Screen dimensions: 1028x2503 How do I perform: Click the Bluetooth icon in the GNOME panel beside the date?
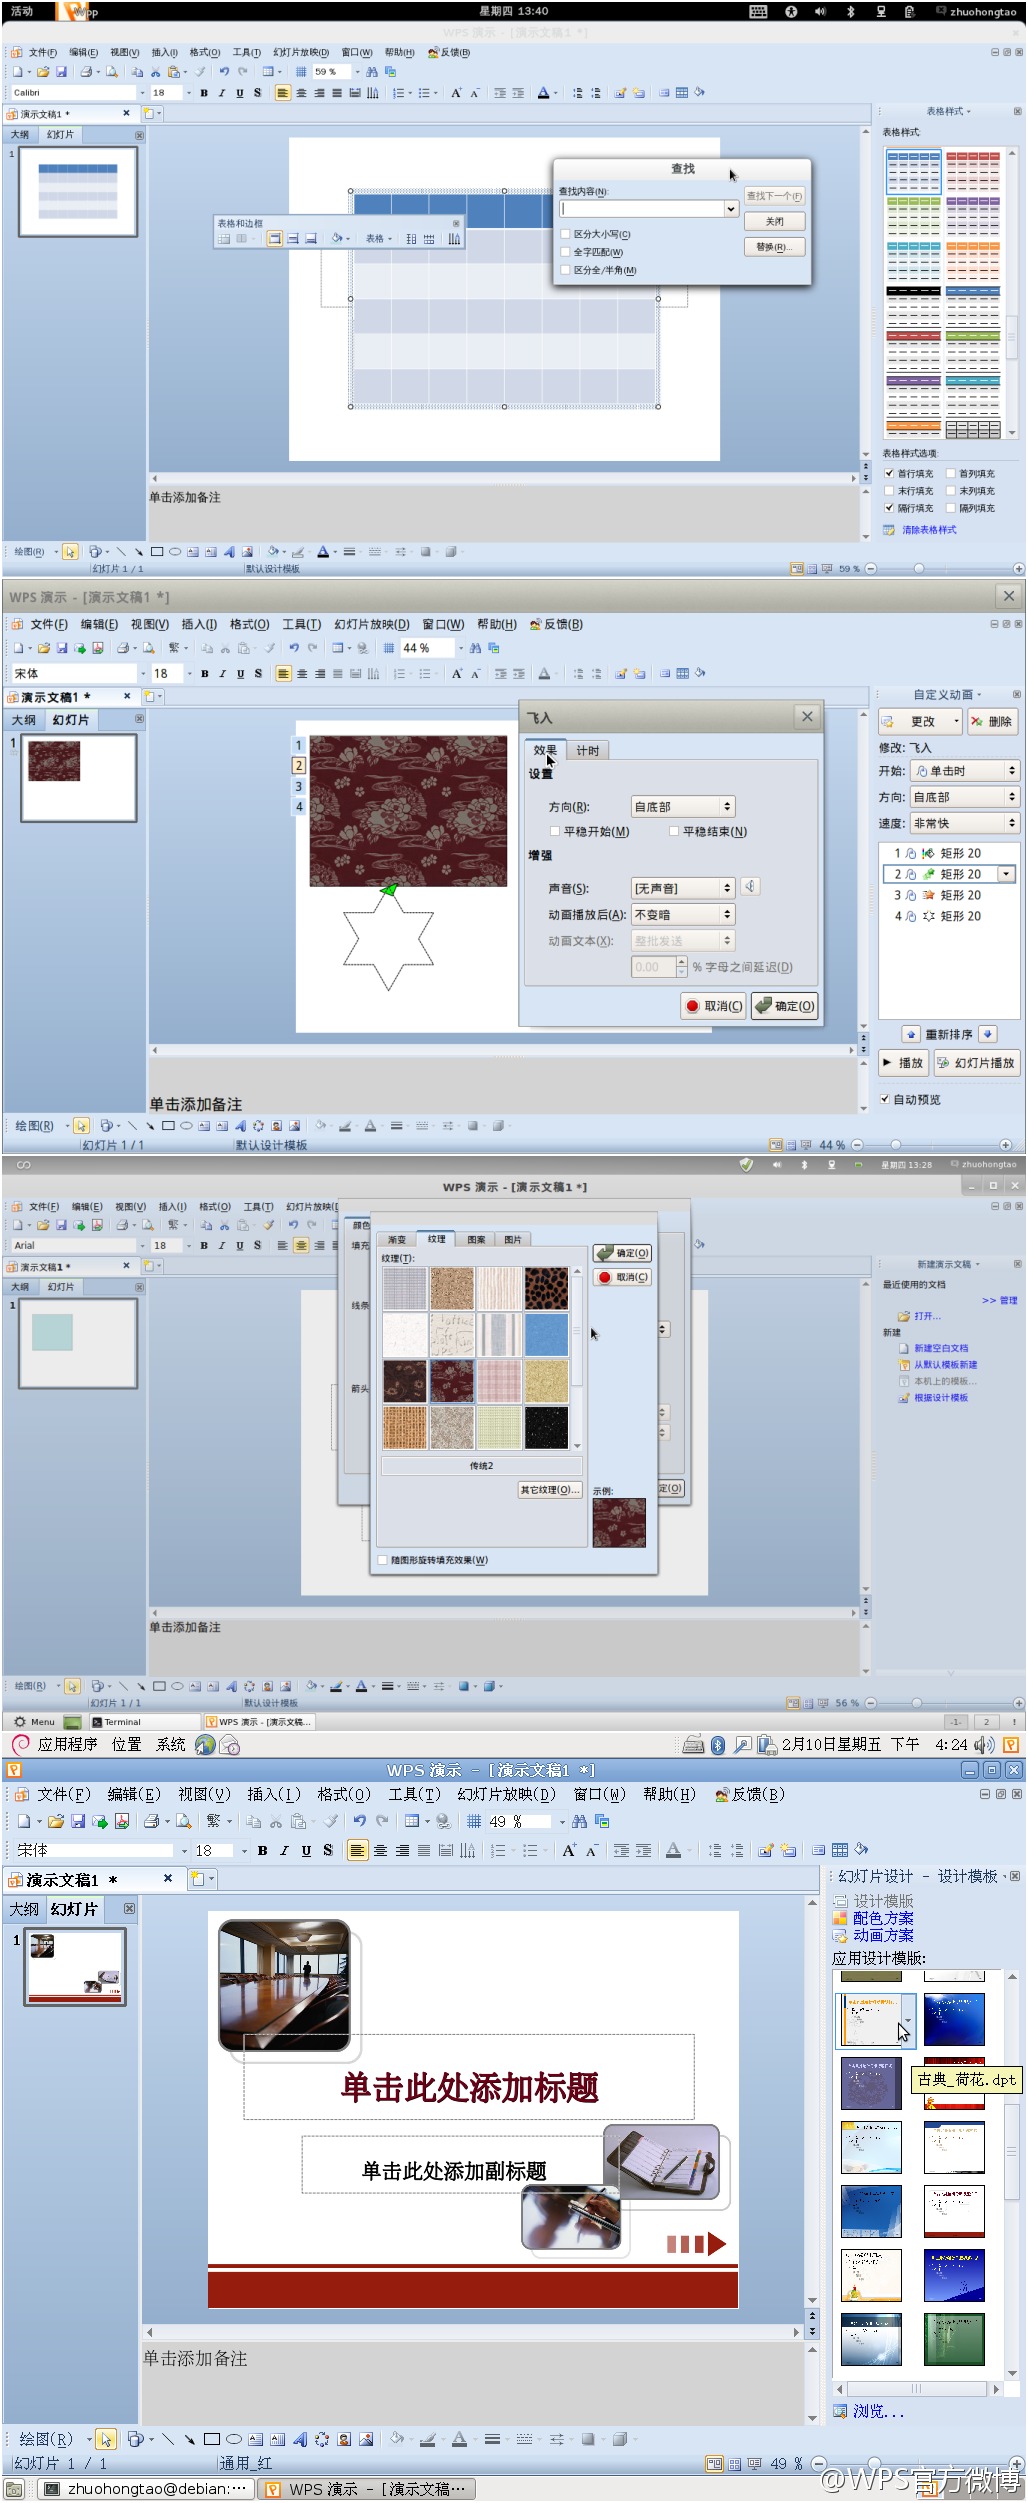click(x=717, y=1745)
